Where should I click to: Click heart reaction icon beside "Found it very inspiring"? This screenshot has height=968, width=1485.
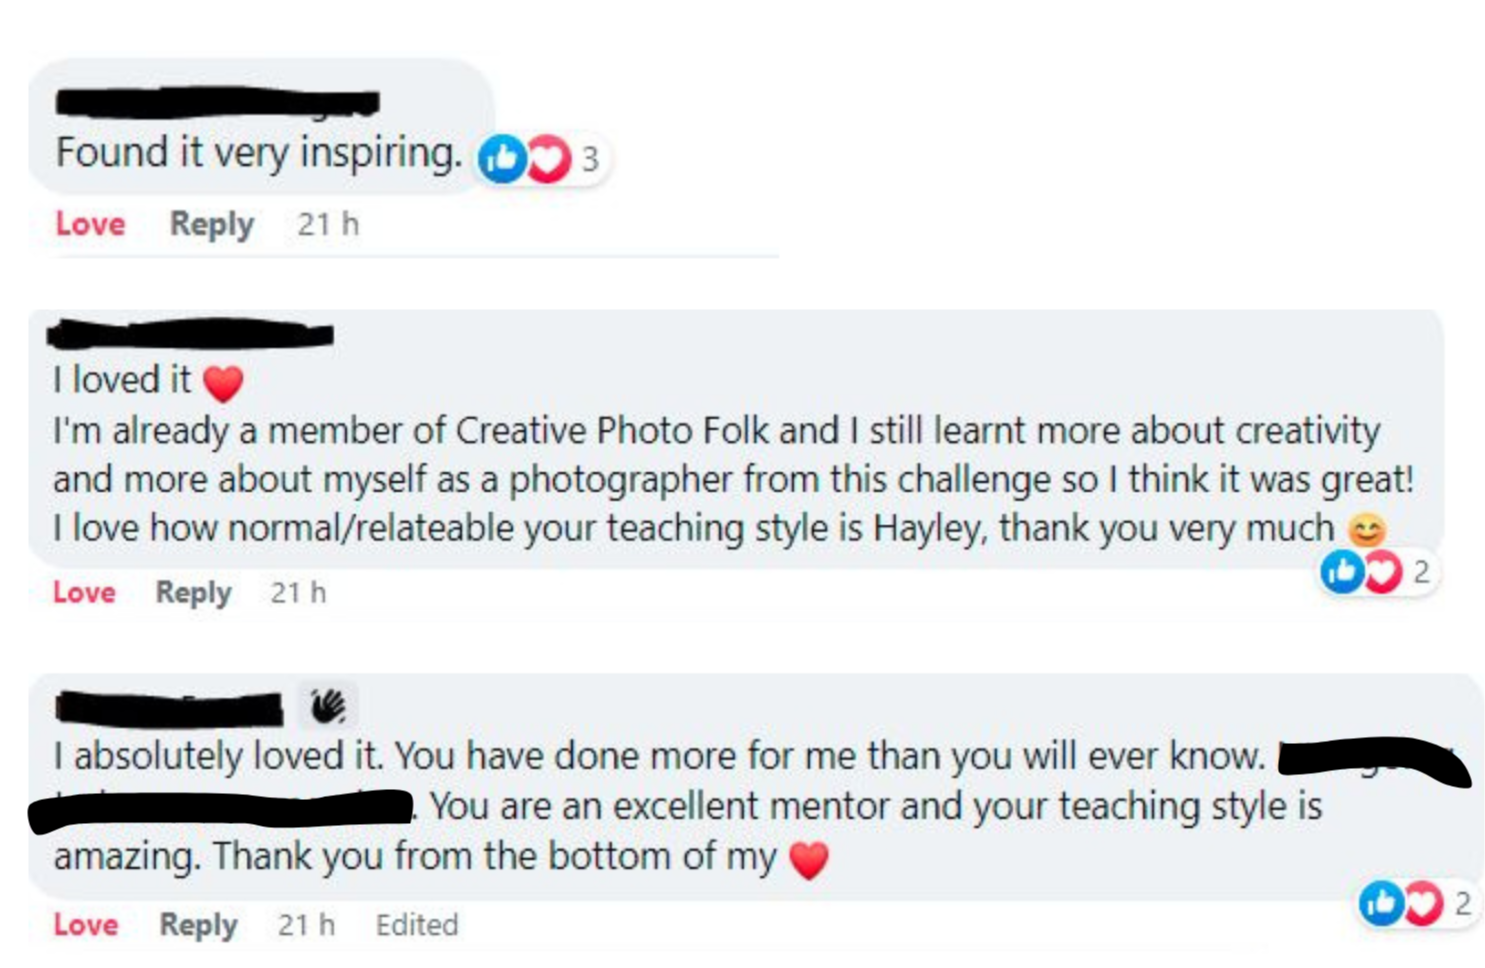[548, 158]
